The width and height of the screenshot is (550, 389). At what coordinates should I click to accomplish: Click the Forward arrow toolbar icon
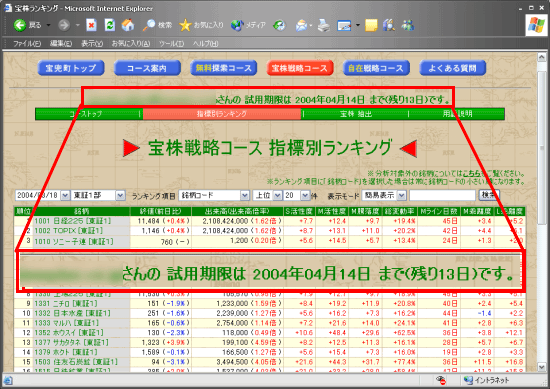pyautogui.click(x=64, y=25)
